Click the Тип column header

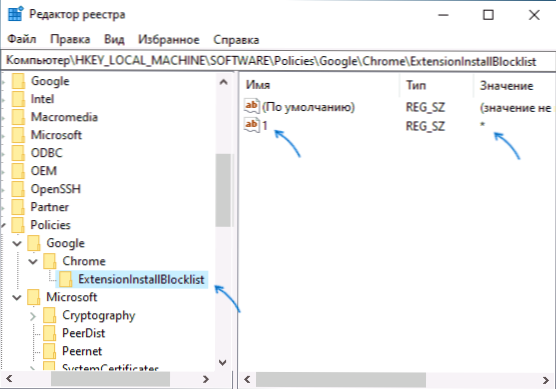[437, 85]
